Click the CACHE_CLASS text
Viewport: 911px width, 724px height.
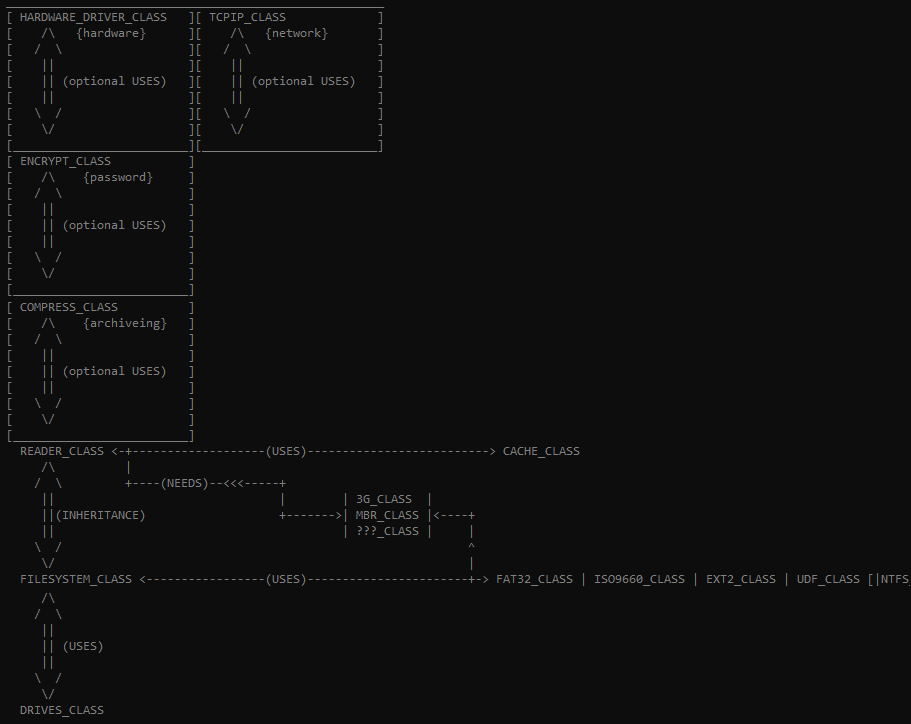click(x=541, y=451)
